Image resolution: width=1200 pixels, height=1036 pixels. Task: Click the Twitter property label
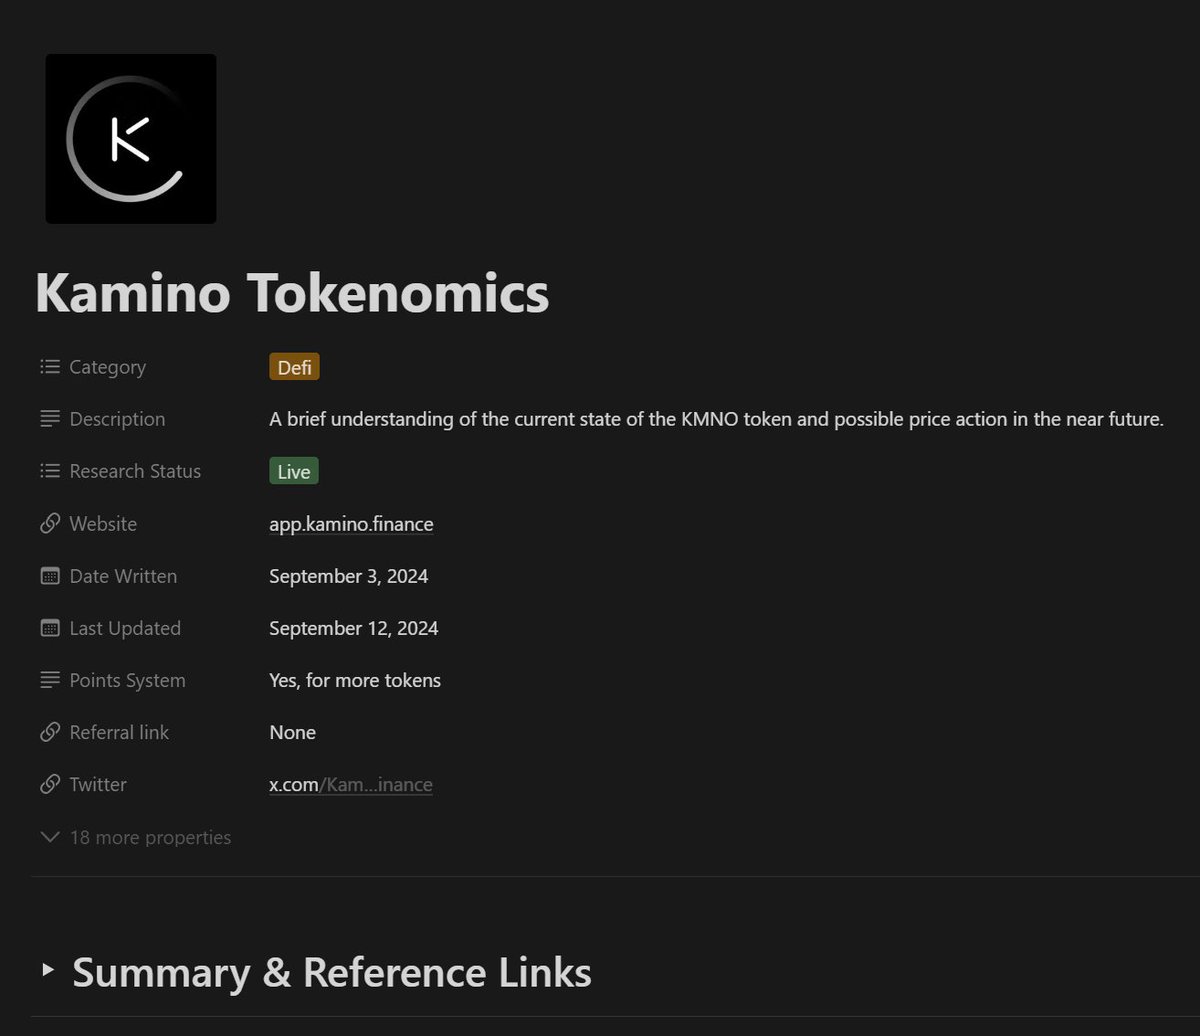click(x=98, y=784)
